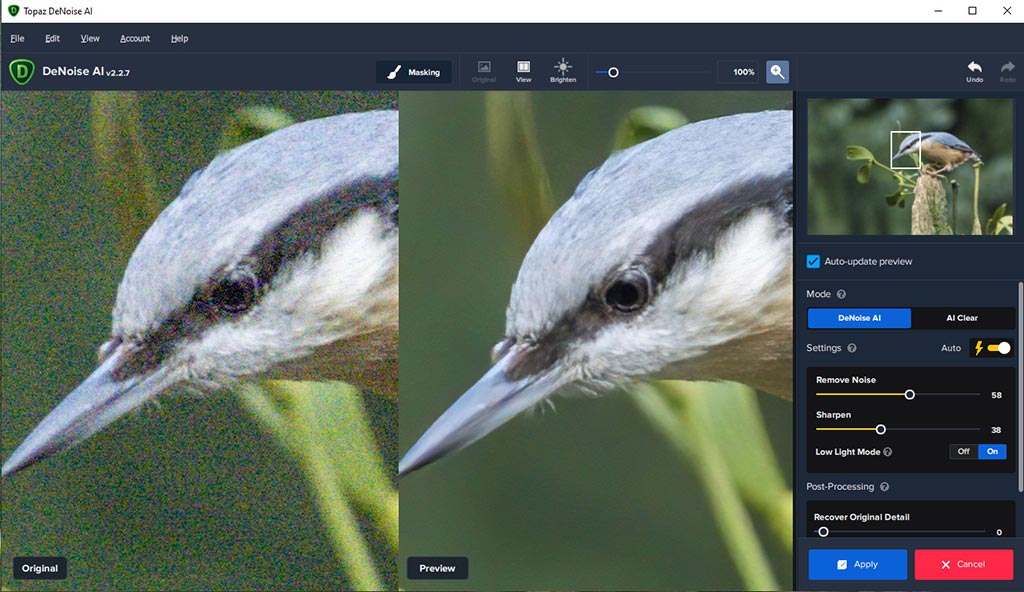This screenshot has height=592, width=1024.
Task: Click the Undo arrow icon
Action: [x=974, y=71]
